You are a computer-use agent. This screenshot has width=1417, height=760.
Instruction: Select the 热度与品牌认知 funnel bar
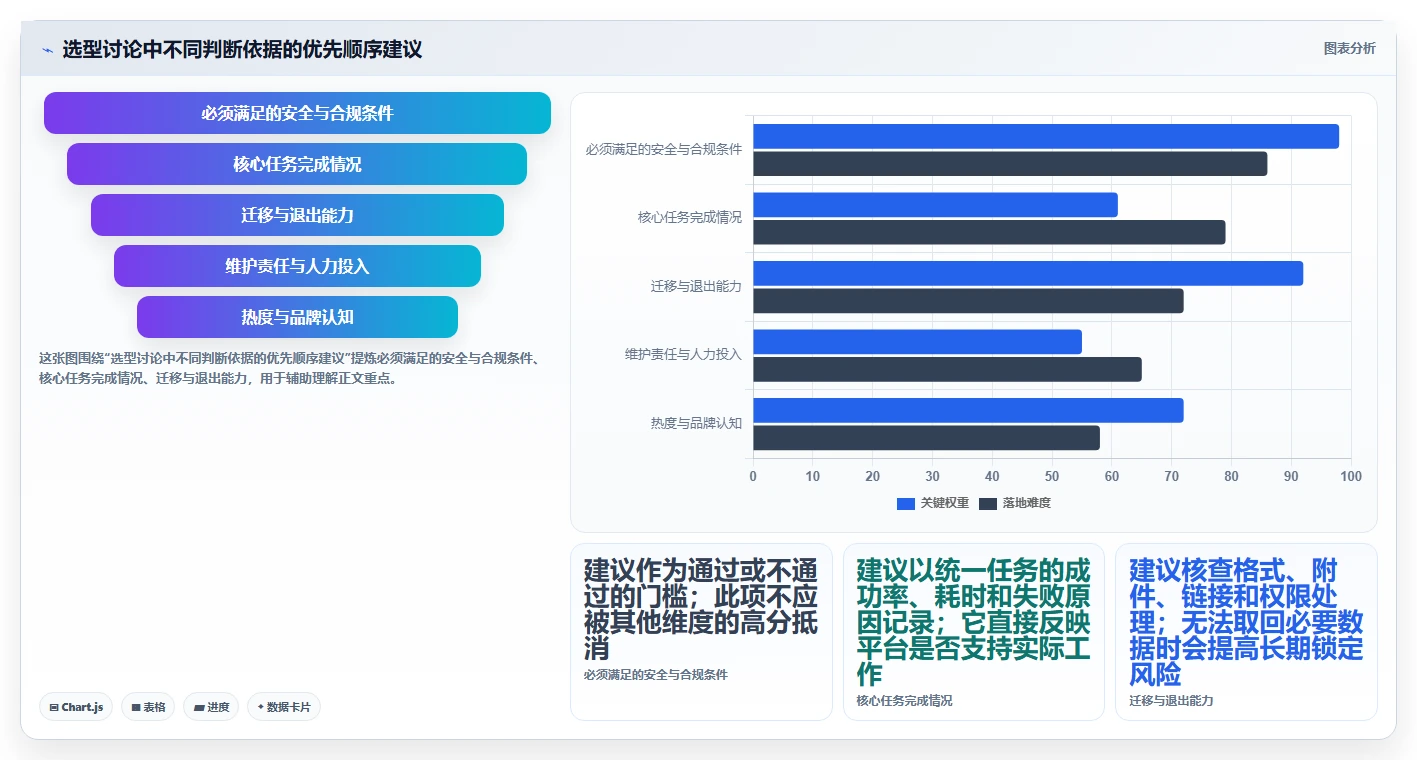[x=297, y=317]
